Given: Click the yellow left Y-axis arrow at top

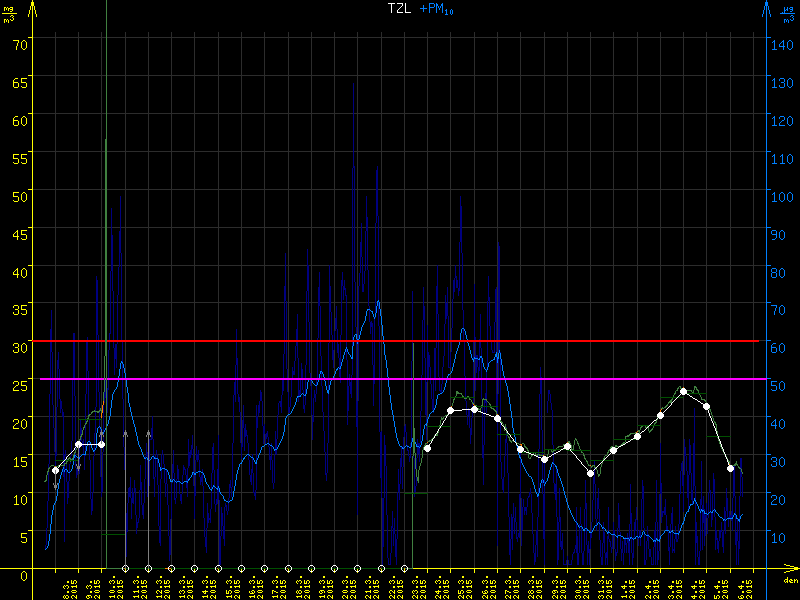Looking at the screenshot, I should 33,10.
